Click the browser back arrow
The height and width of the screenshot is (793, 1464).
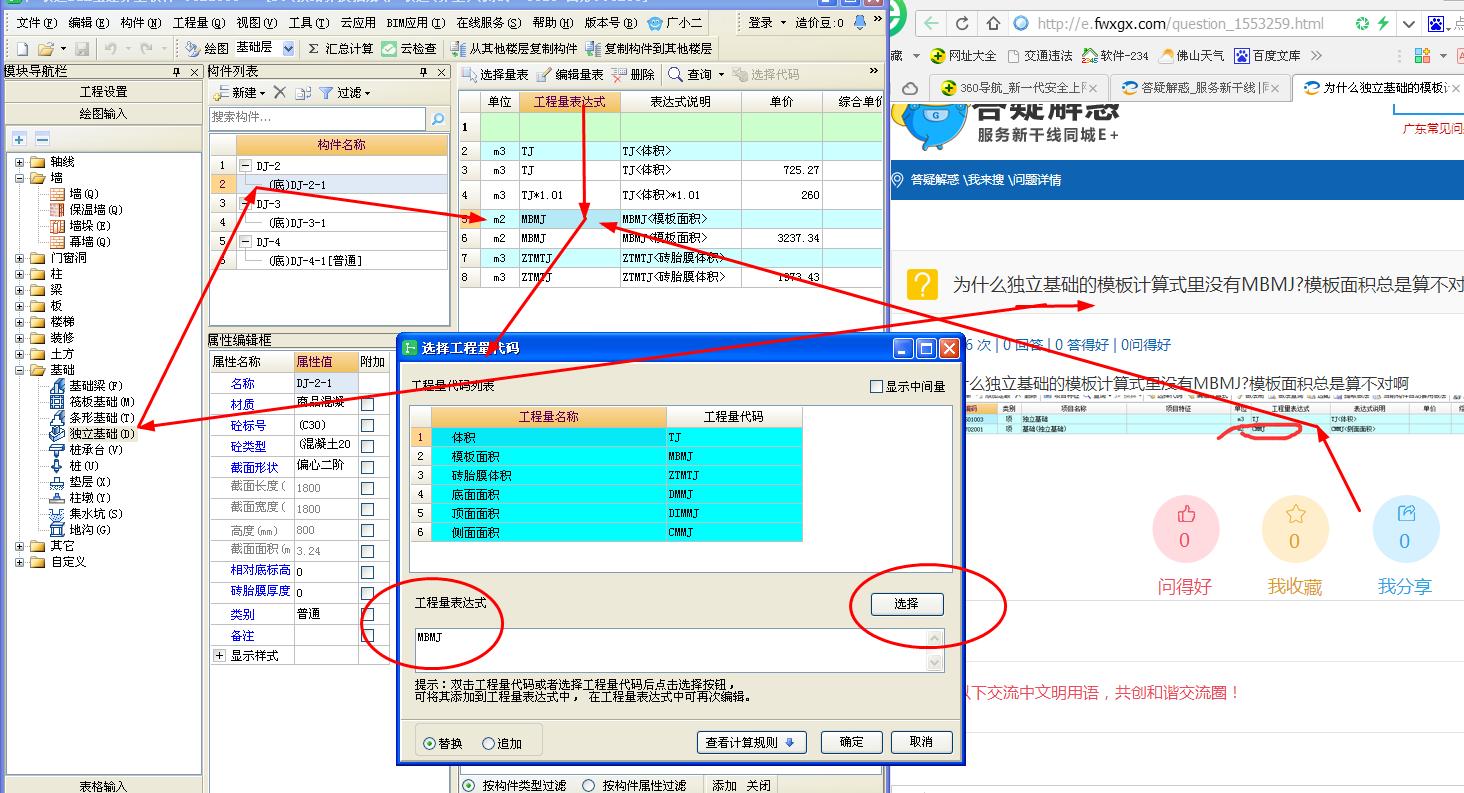click(931, 23)
